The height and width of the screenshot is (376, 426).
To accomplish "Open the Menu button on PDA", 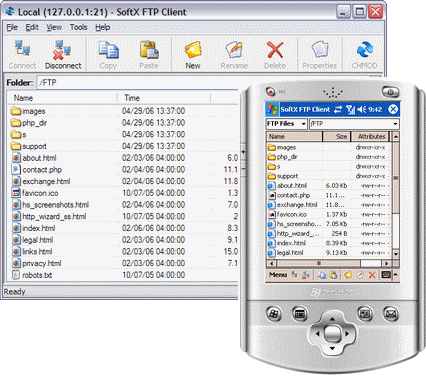I will (x=278, y=275).
